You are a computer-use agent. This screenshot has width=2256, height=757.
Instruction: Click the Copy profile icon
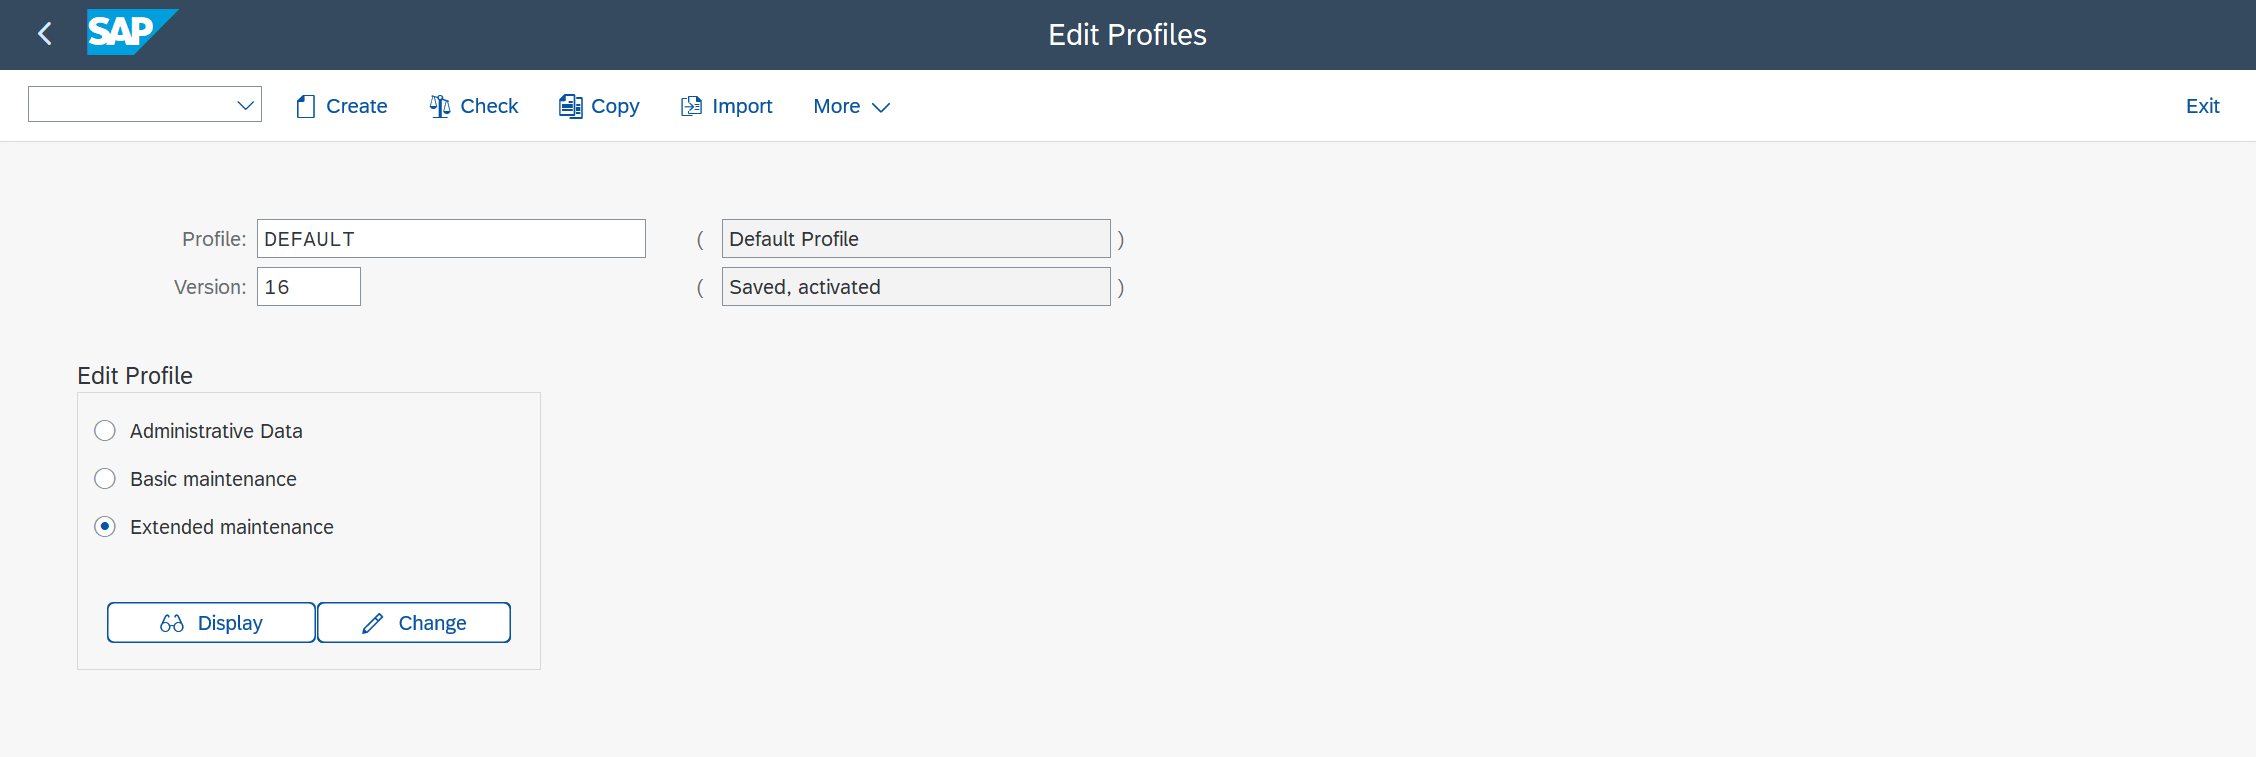point(570,105)
